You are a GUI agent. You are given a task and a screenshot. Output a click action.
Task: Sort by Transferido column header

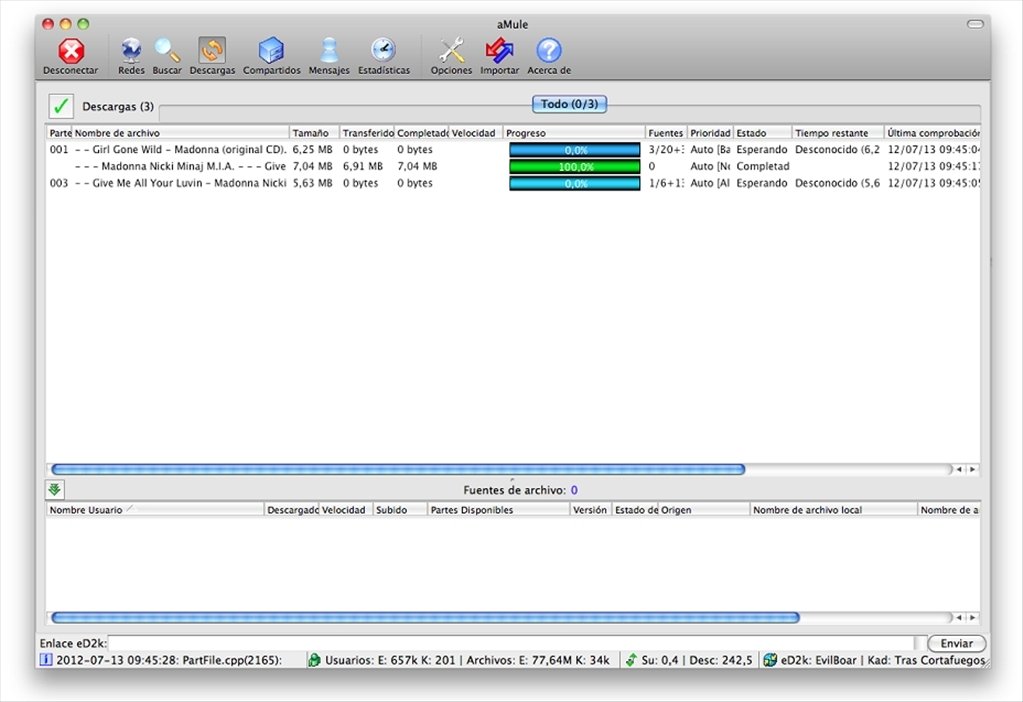coord(367,132)
